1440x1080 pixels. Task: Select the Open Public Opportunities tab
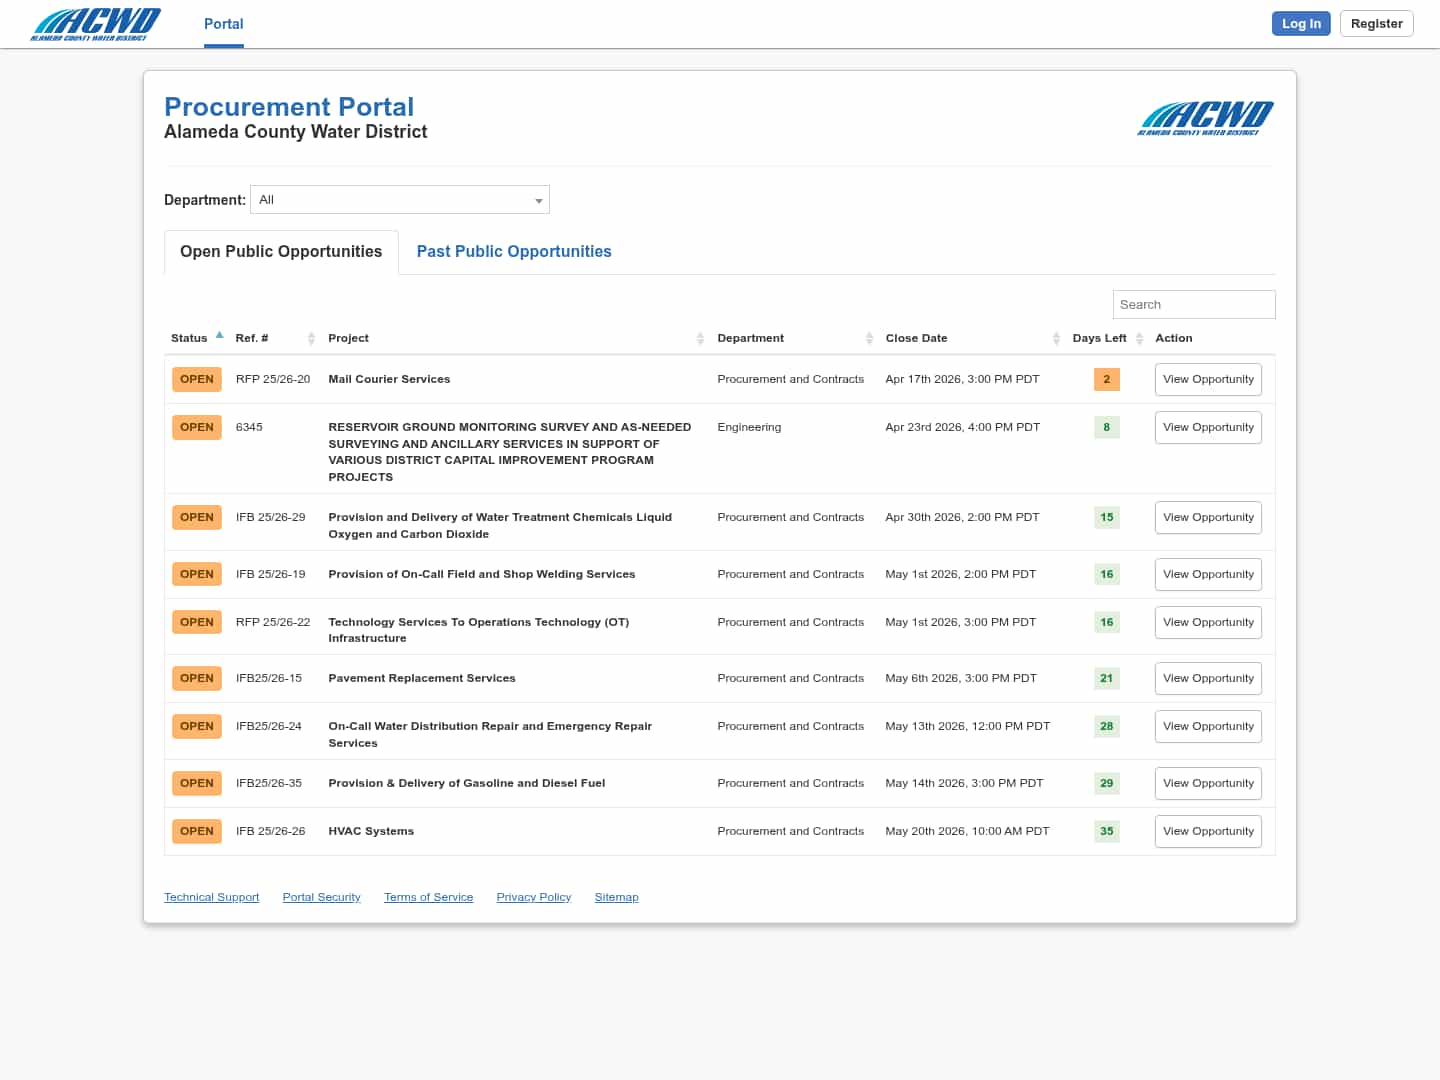(x=281, y=252)
